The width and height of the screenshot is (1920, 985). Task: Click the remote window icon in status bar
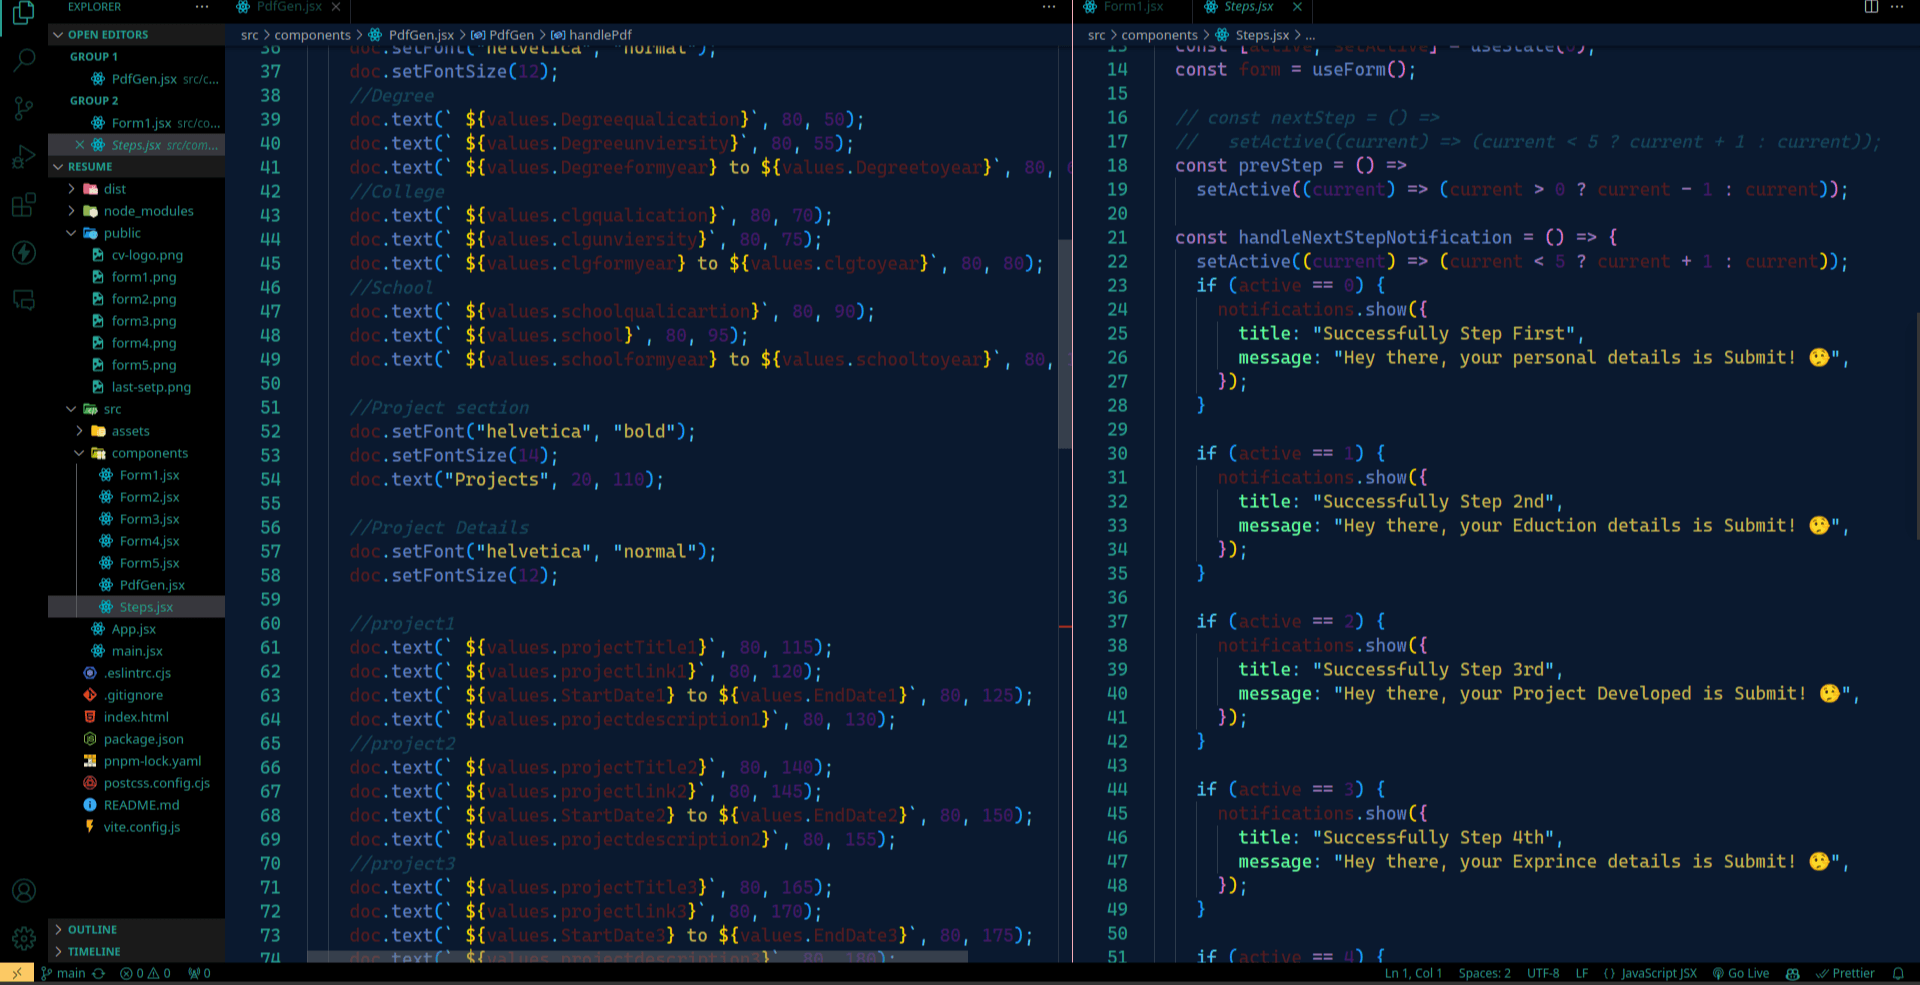(x=17, y=973)
